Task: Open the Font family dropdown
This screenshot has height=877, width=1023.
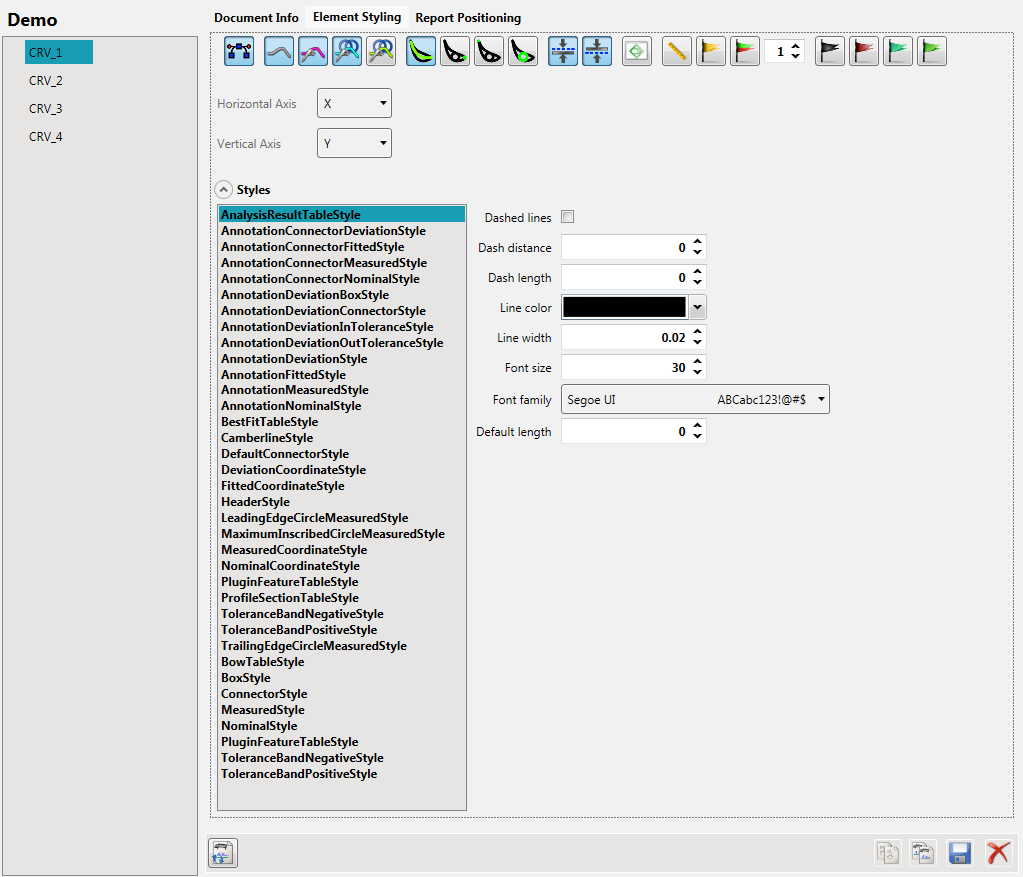Action: (695, 400)
